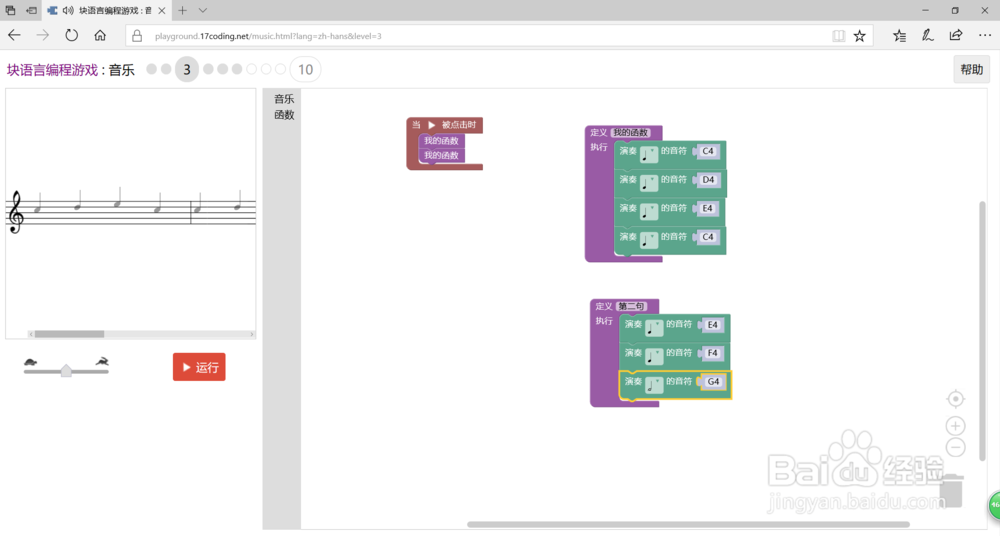Click the address bar URL
The height and width of the screenshot is (536, 1000).
tap(268, 36)
